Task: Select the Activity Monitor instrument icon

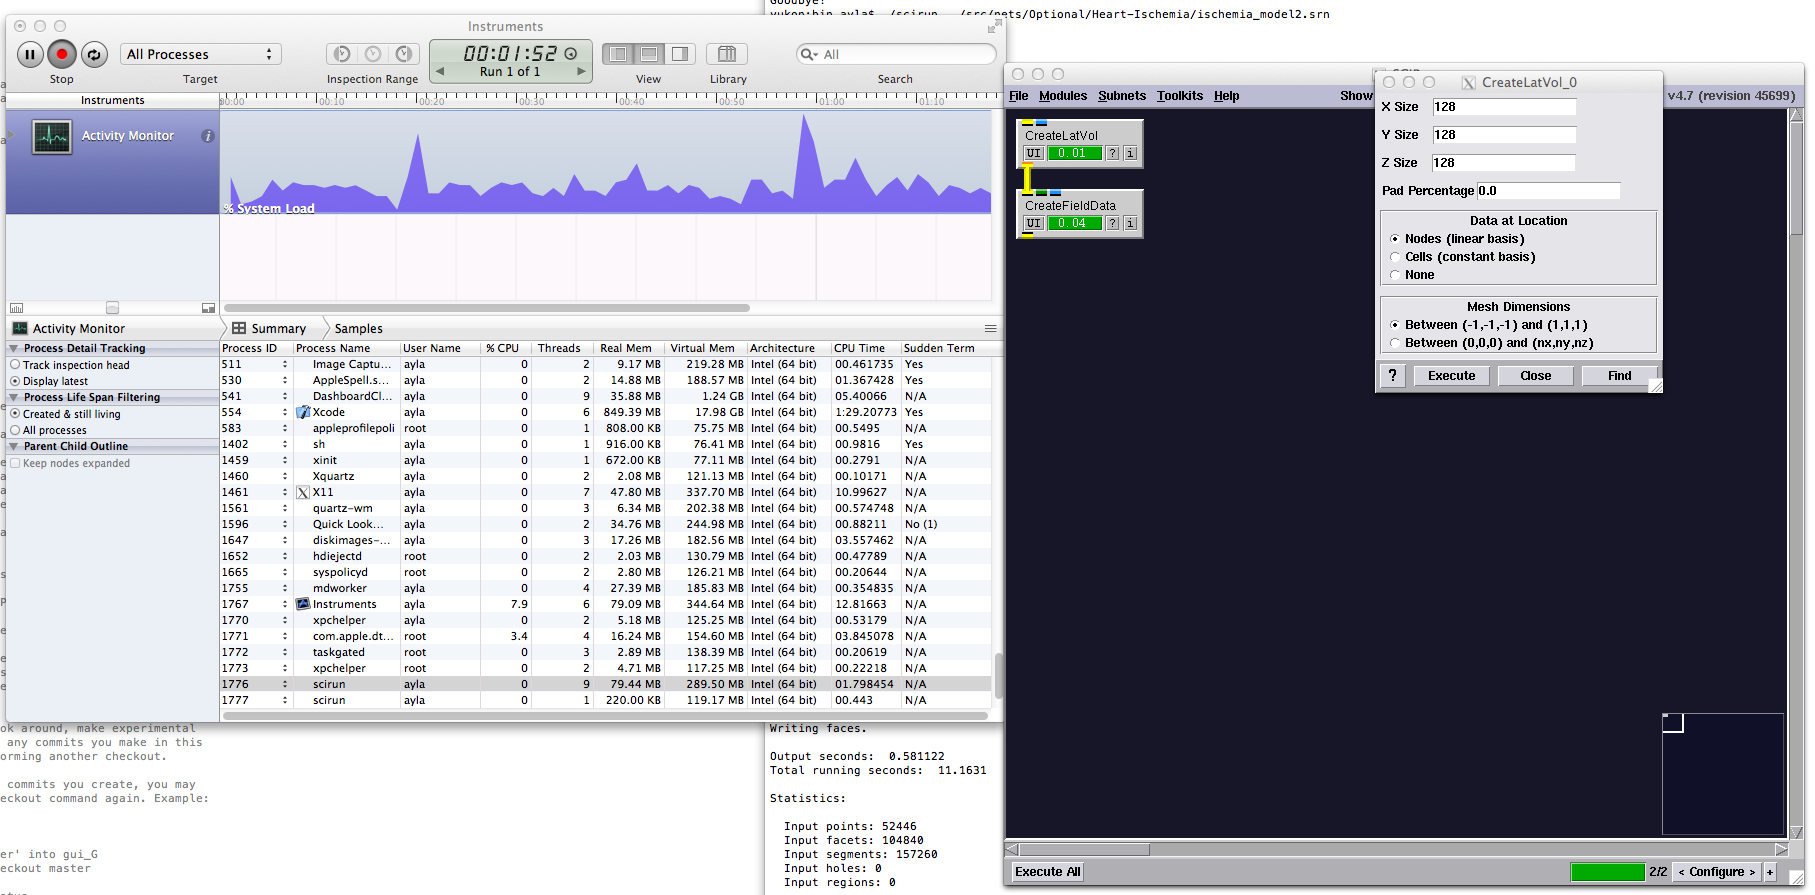Action: (51, 137)
